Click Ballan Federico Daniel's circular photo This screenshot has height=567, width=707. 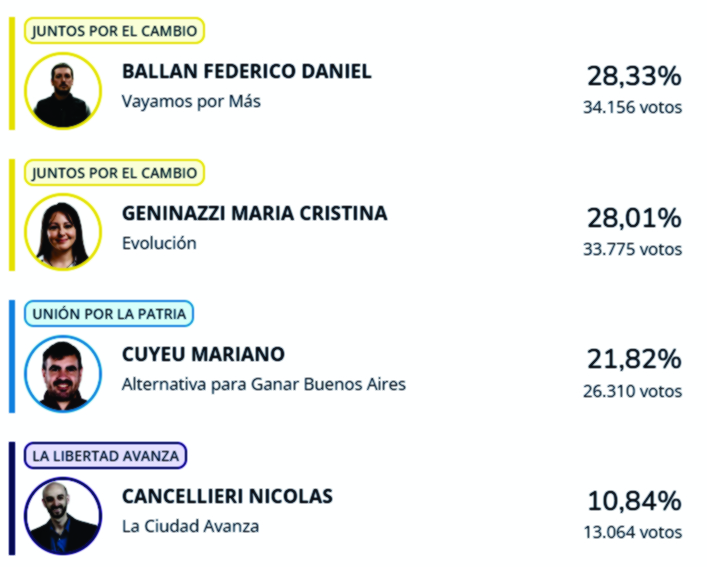pyautogui.click(x=63, y=91)
